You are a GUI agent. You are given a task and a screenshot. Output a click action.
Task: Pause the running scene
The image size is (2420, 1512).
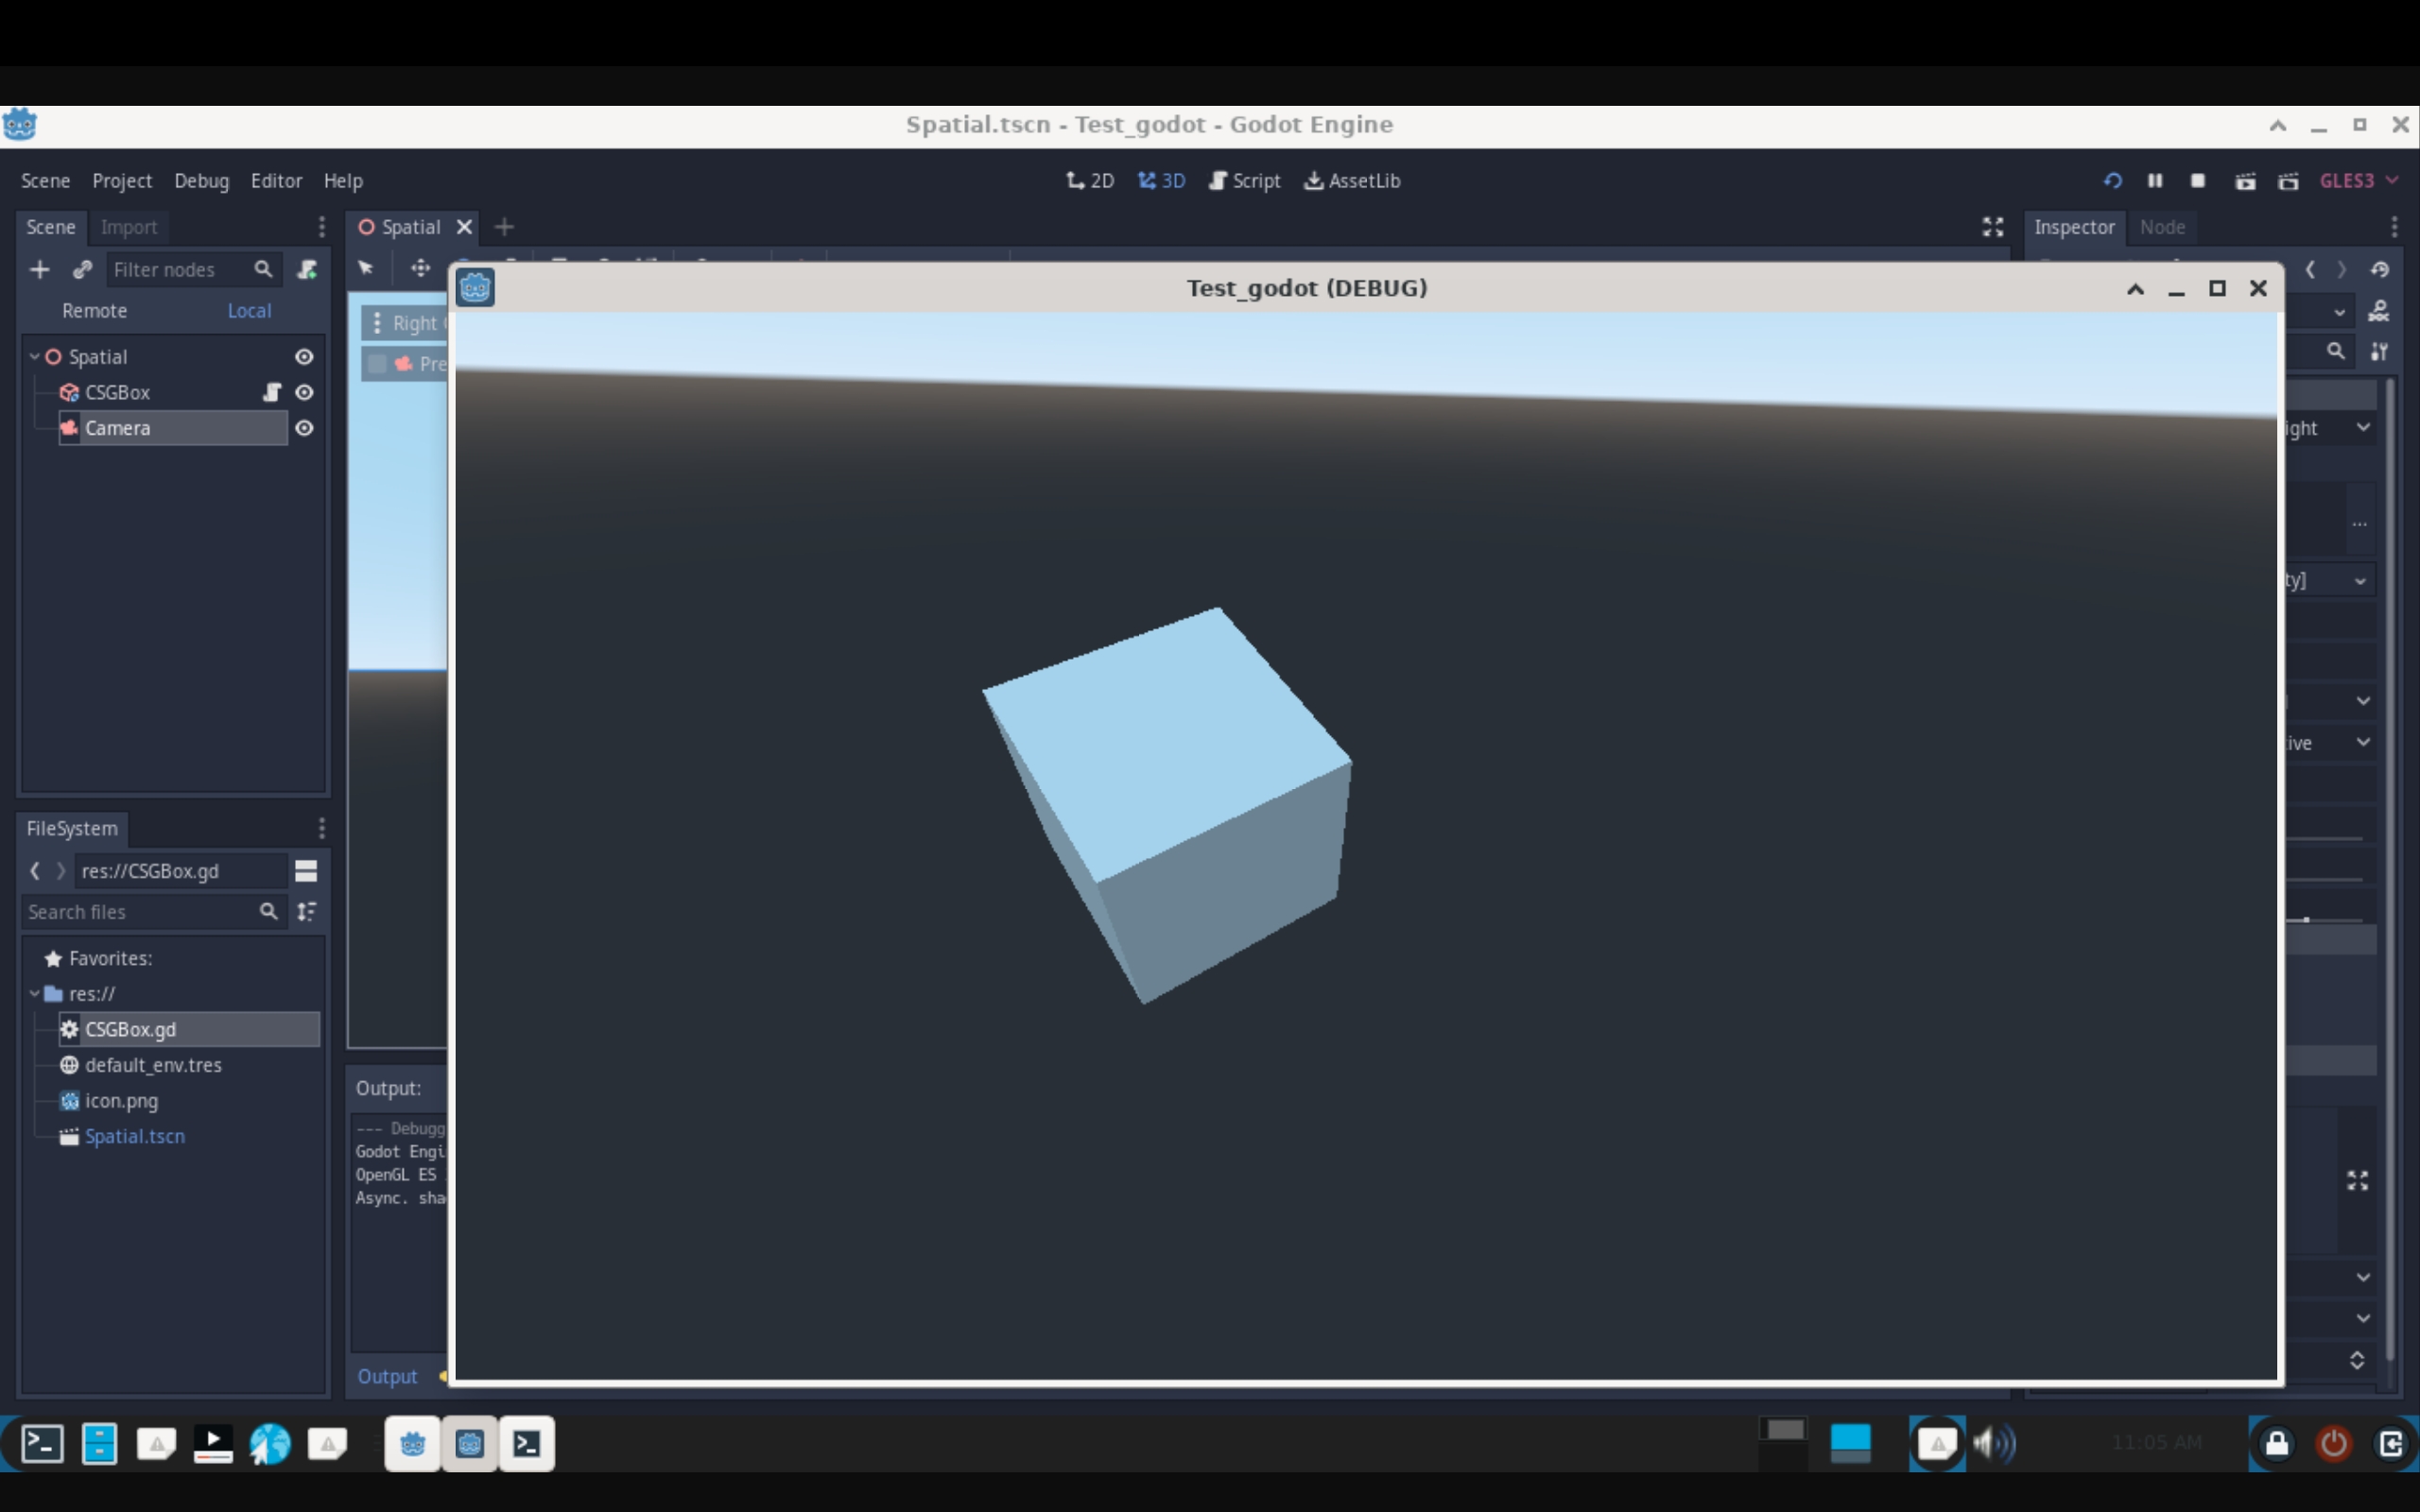coord(2156,181)
